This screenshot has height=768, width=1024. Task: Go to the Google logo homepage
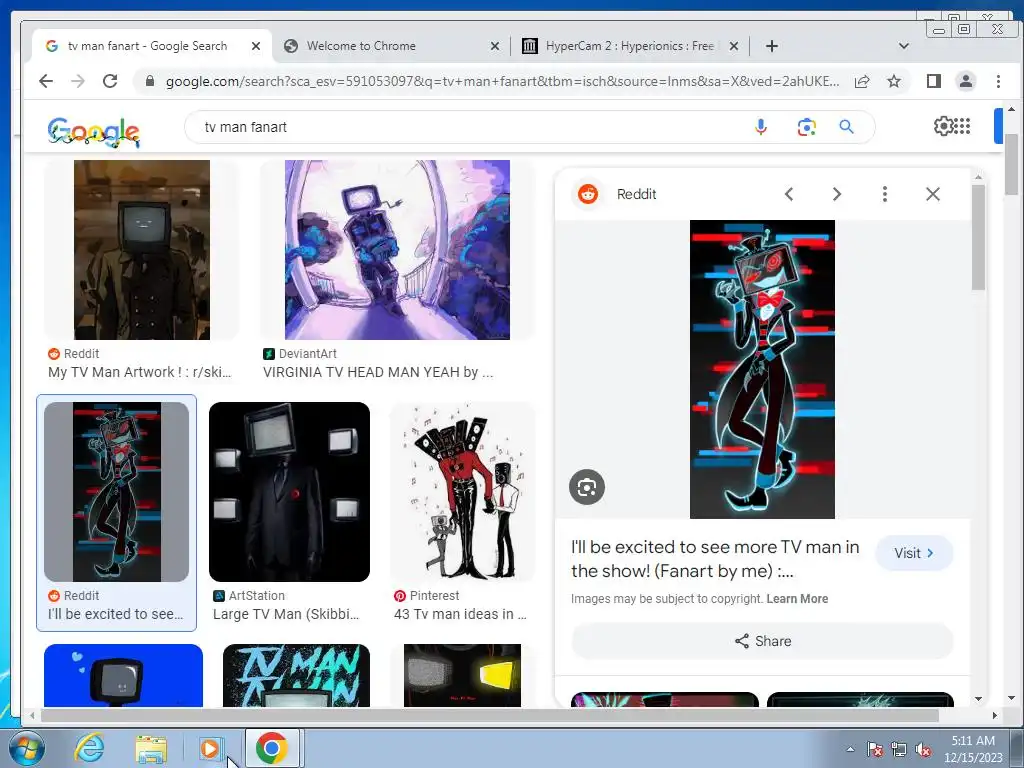click(93, 132)
